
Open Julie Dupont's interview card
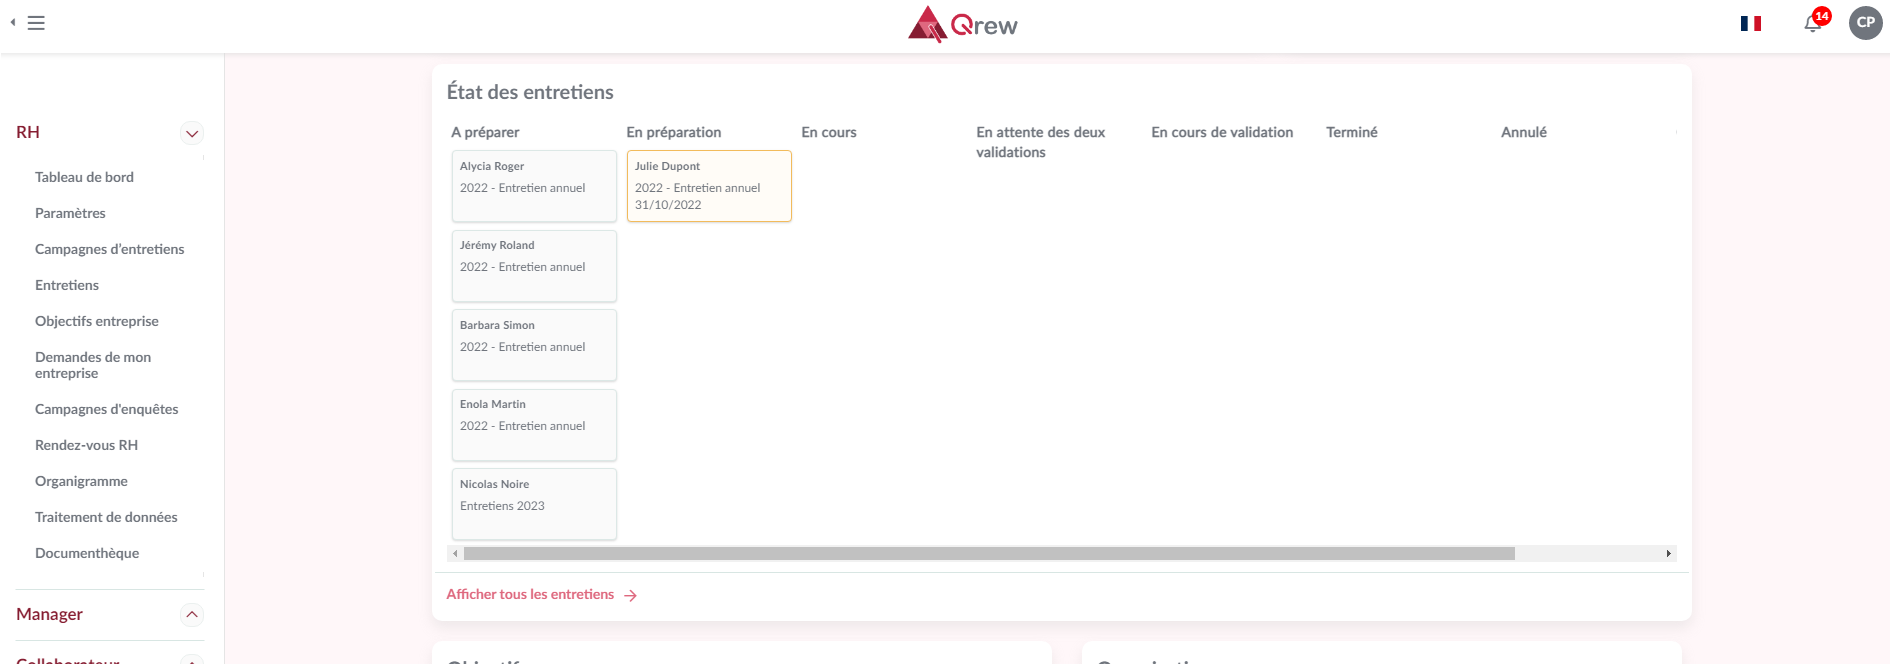708,186
